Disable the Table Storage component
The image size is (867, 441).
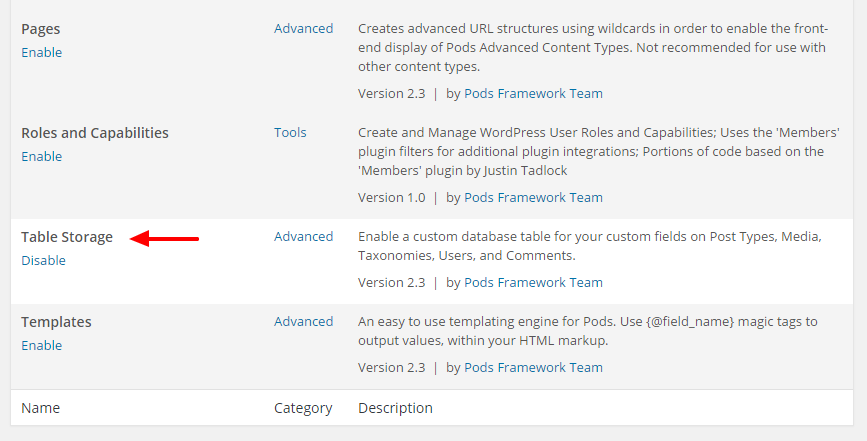tap(43, 260)
